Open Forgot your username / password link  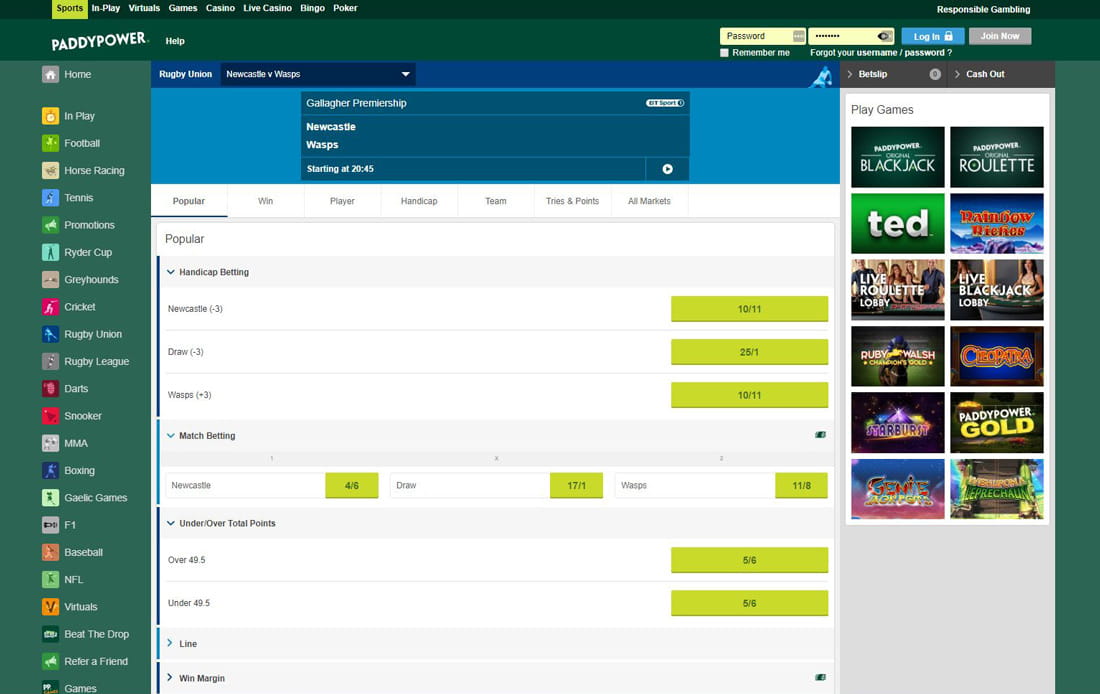(x=880, y=53)
